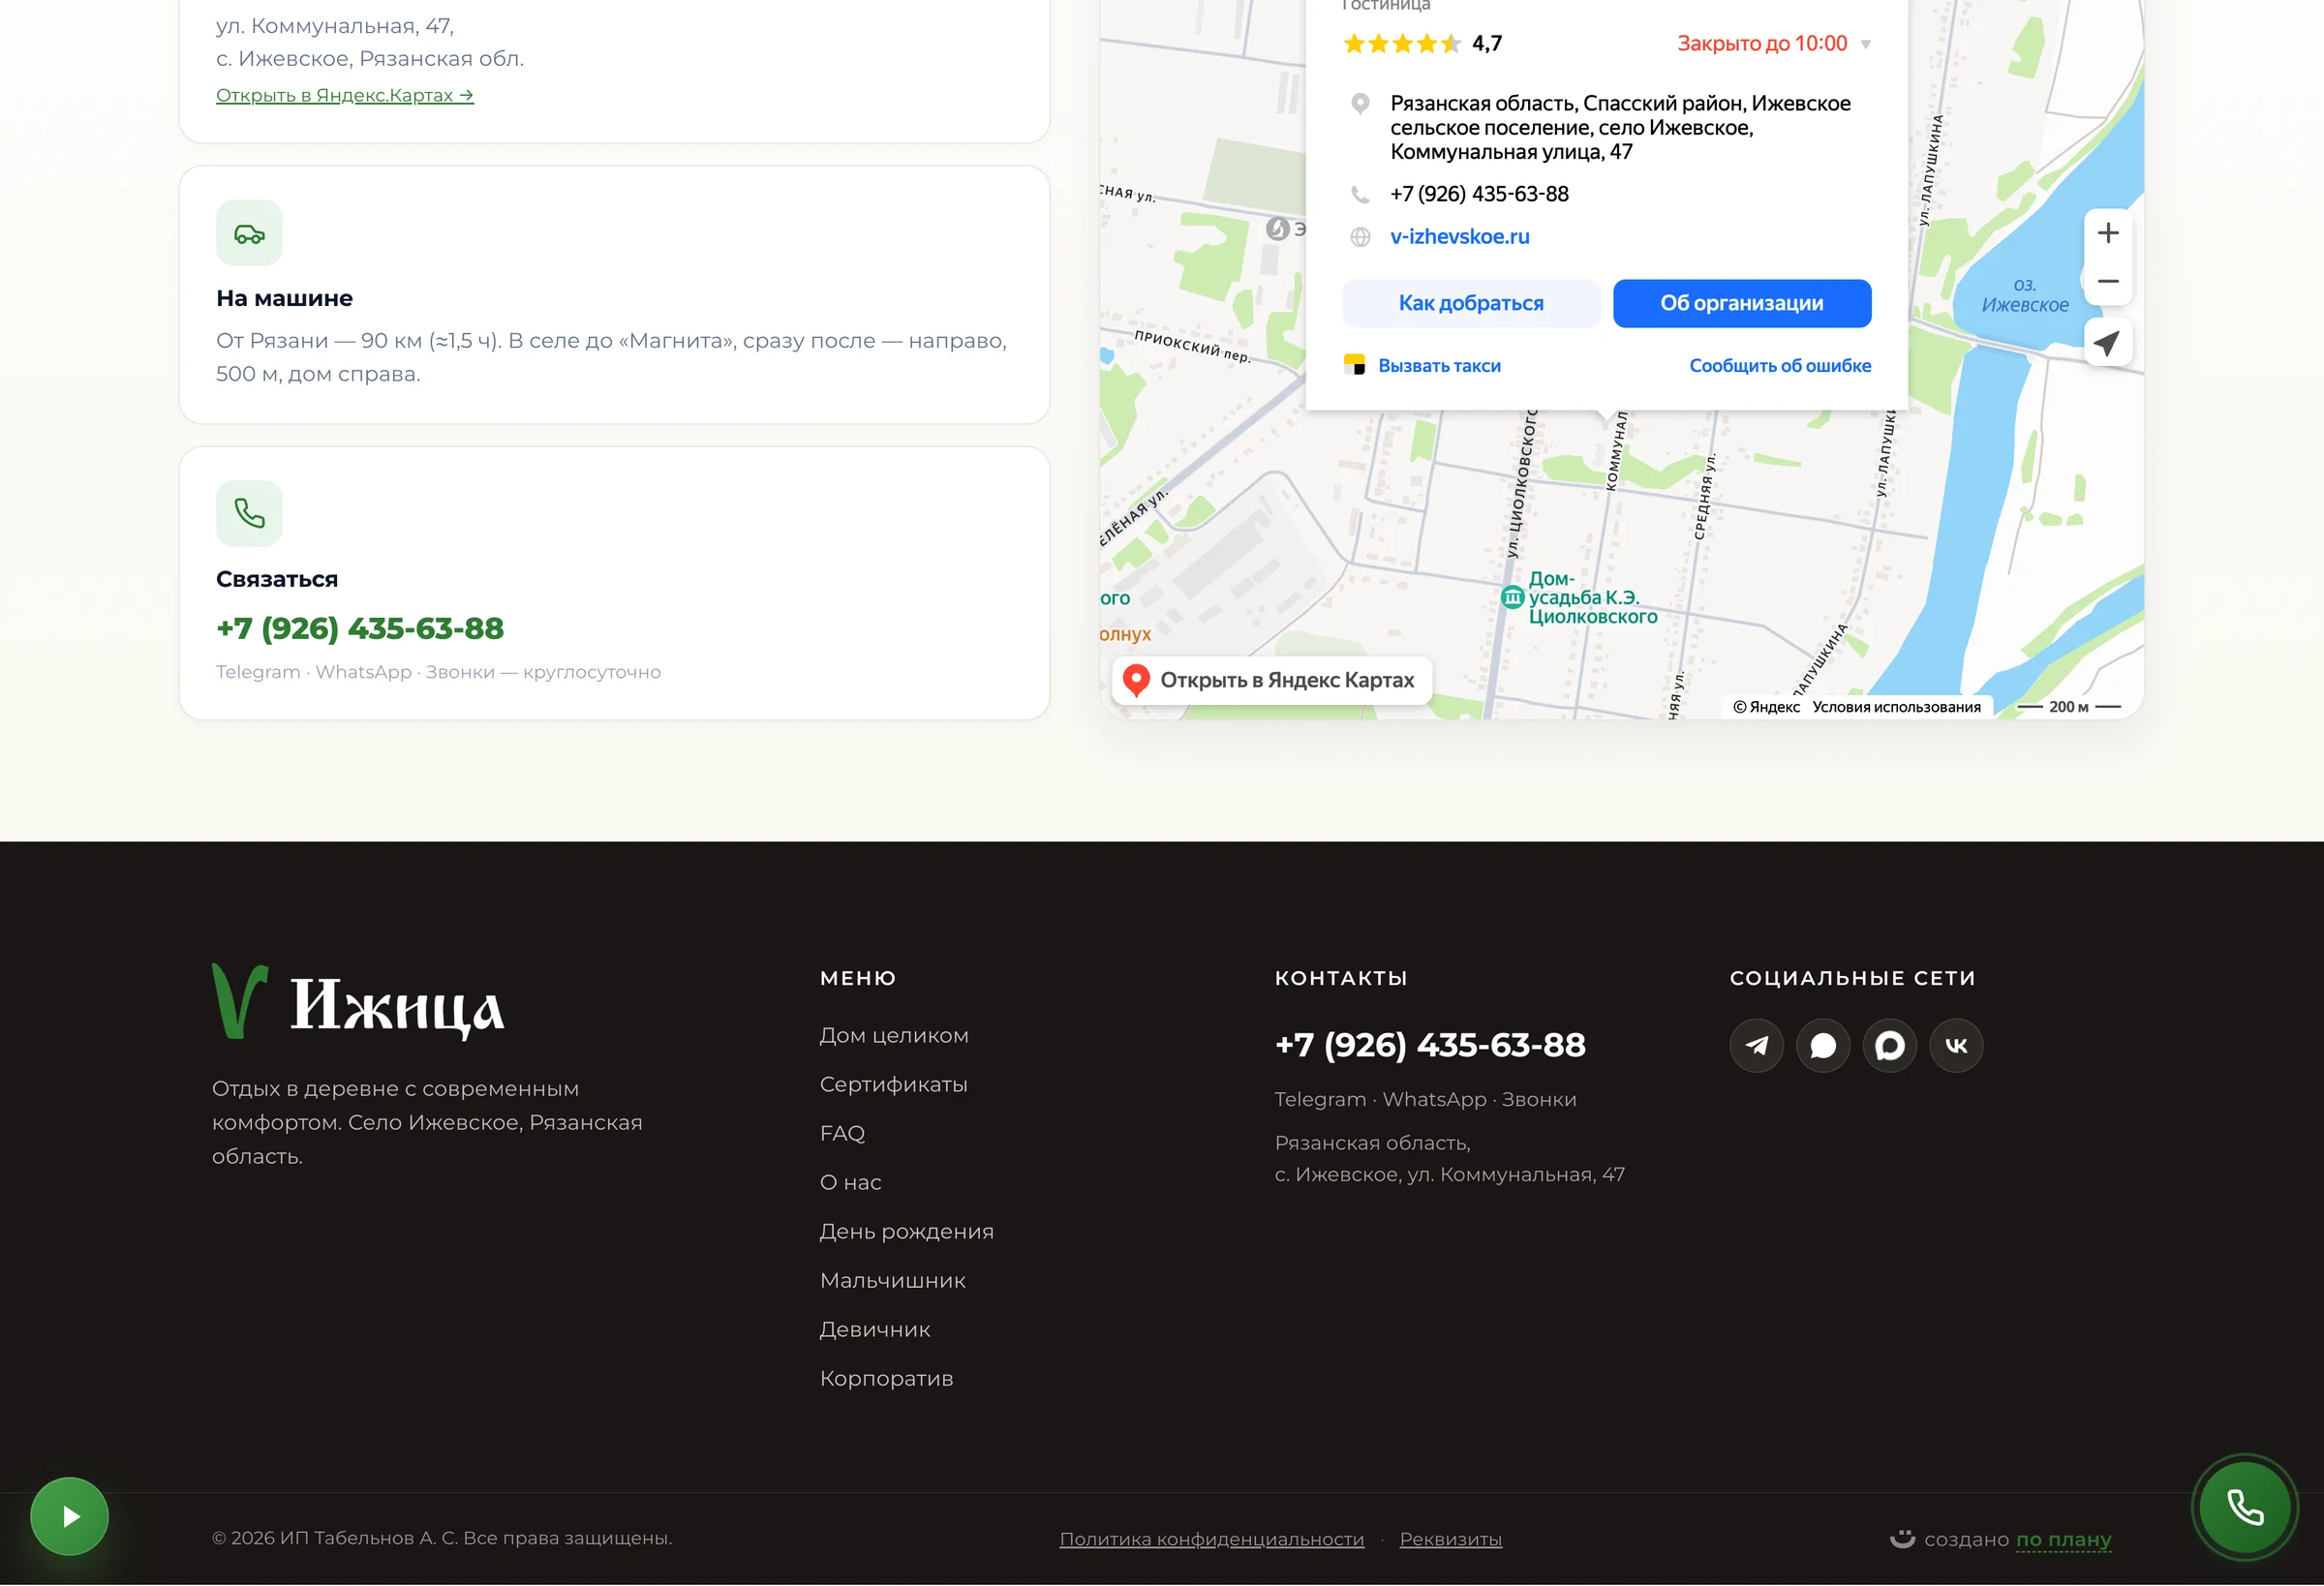The image size is (2324, 1586).
Task: Click the globe icon beside v-izhevskoe.ru
Action: (1360, 237)
